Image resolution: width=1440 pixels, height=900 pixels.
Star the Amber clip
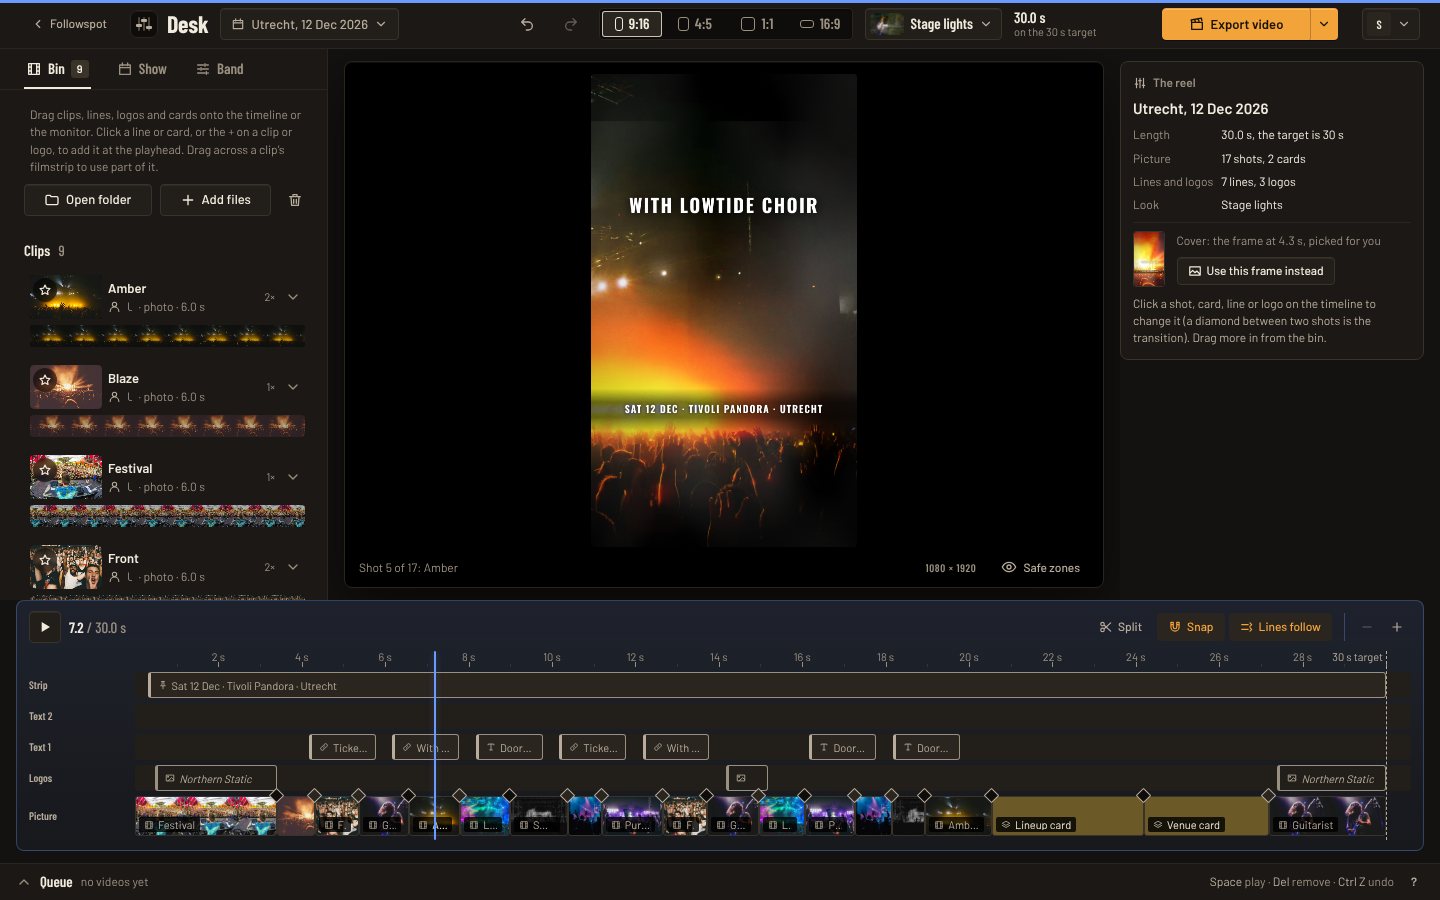click(x=45, y=290)
